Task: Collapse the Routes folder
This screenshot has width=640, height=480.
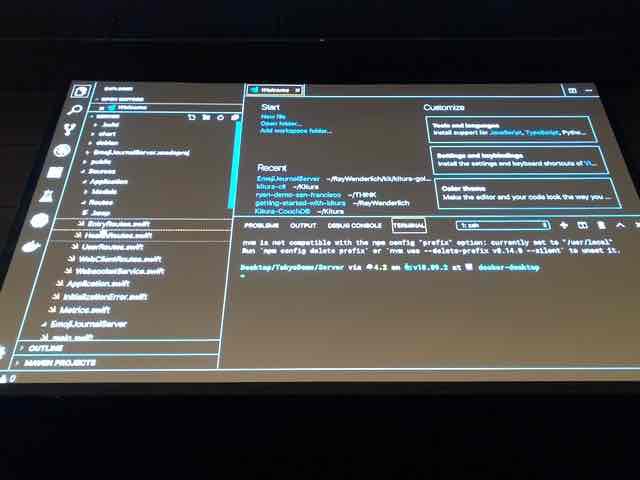Action: [100, 202]
